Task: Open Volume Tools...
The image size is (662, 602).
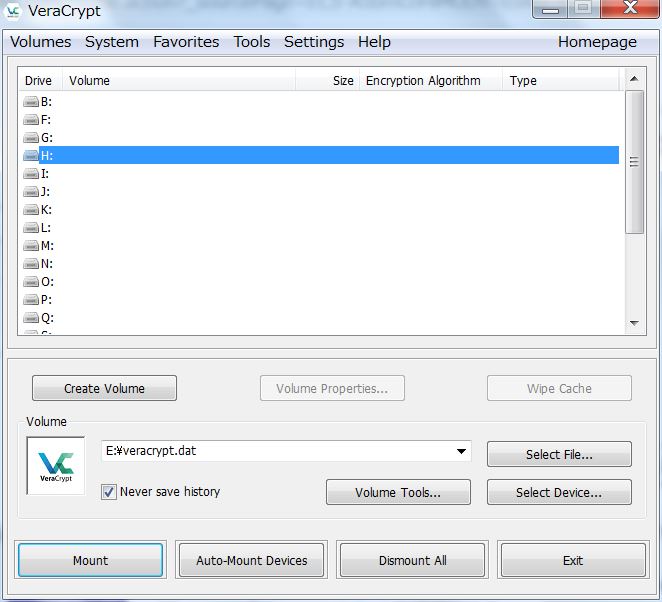Action: [398, 493]
